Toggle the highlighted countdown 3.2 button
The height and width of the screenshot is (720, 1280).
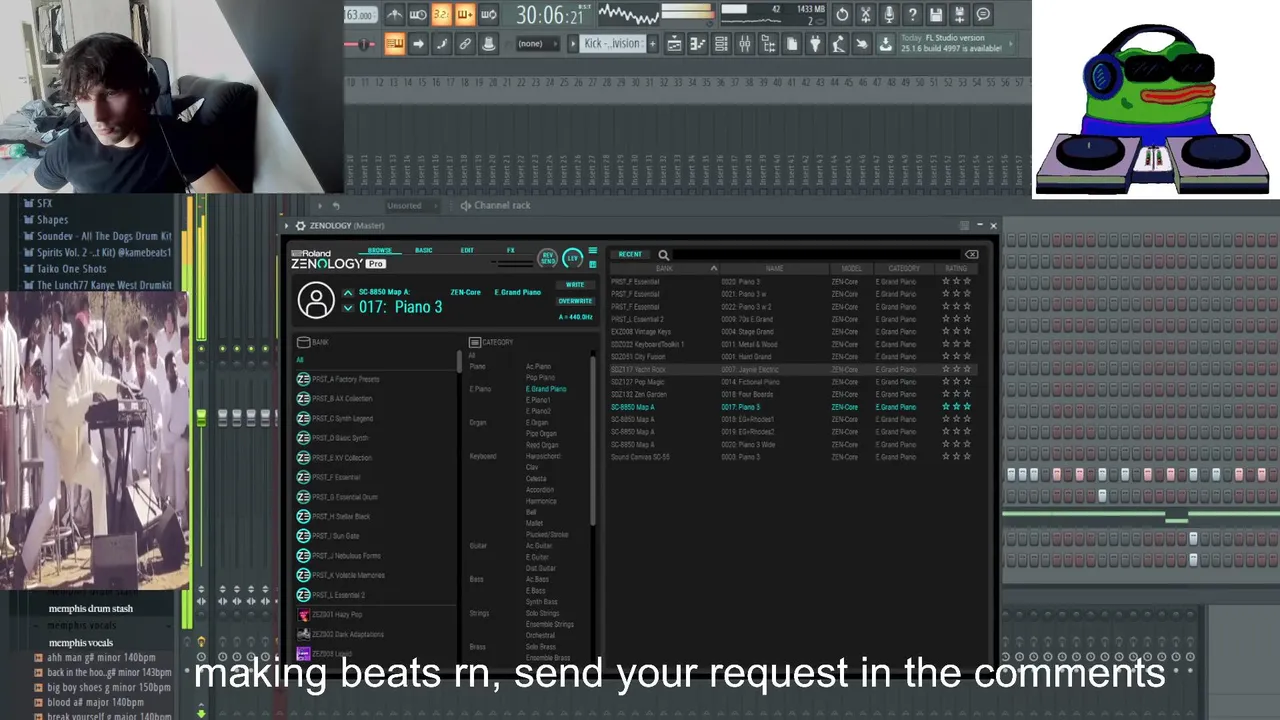click(441, 15)
